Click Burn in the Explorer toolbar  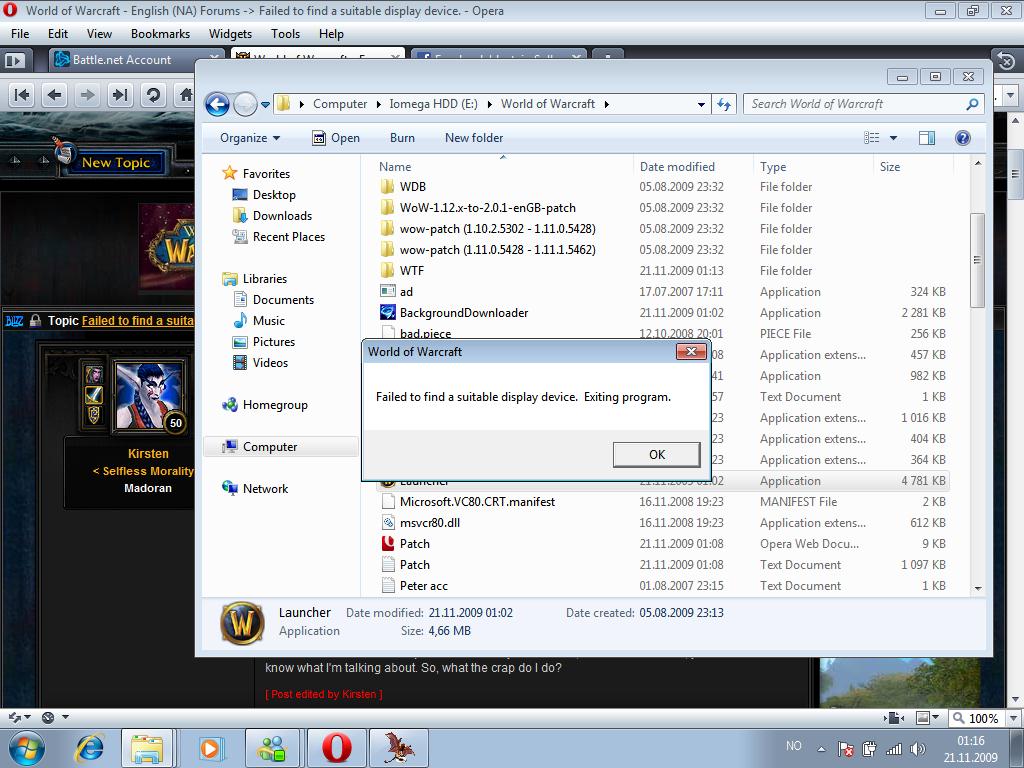coord(402,138)
